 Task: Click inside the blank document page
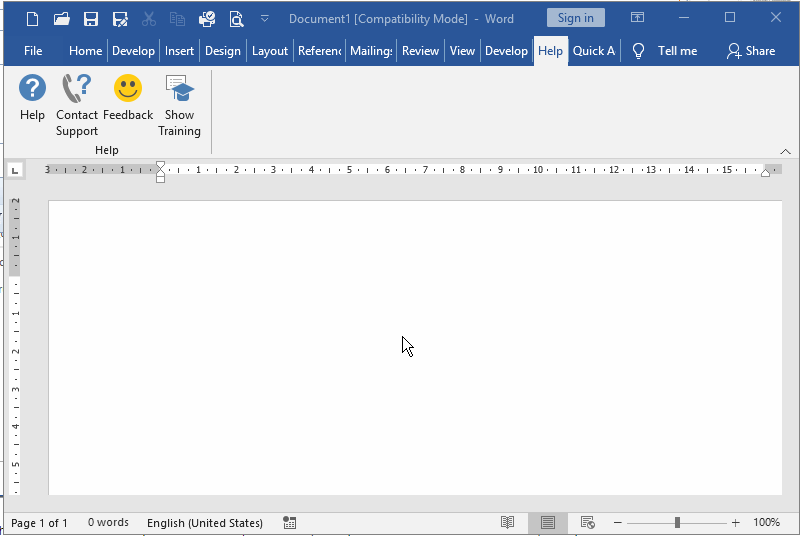tap(415, 347)
